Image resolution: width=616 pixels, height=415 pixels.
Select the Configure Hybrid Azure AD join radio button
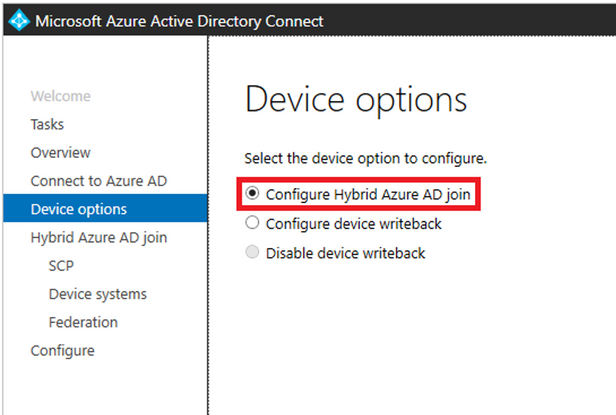tap(252, 193)
